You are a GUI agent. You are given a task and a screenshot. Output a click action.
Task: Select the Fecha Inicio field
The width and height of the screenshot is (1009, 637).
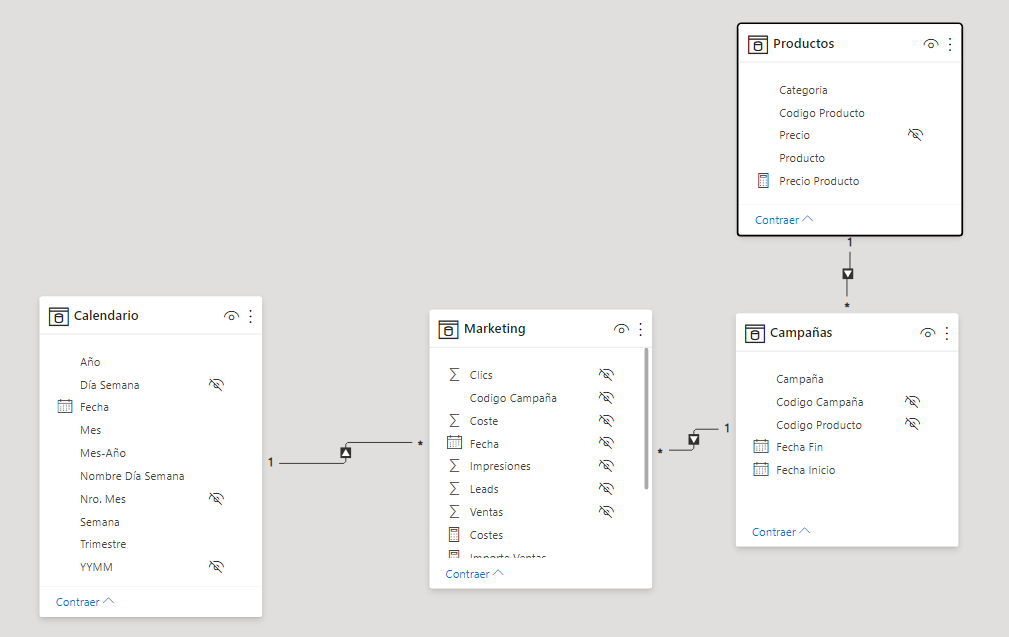805,470
